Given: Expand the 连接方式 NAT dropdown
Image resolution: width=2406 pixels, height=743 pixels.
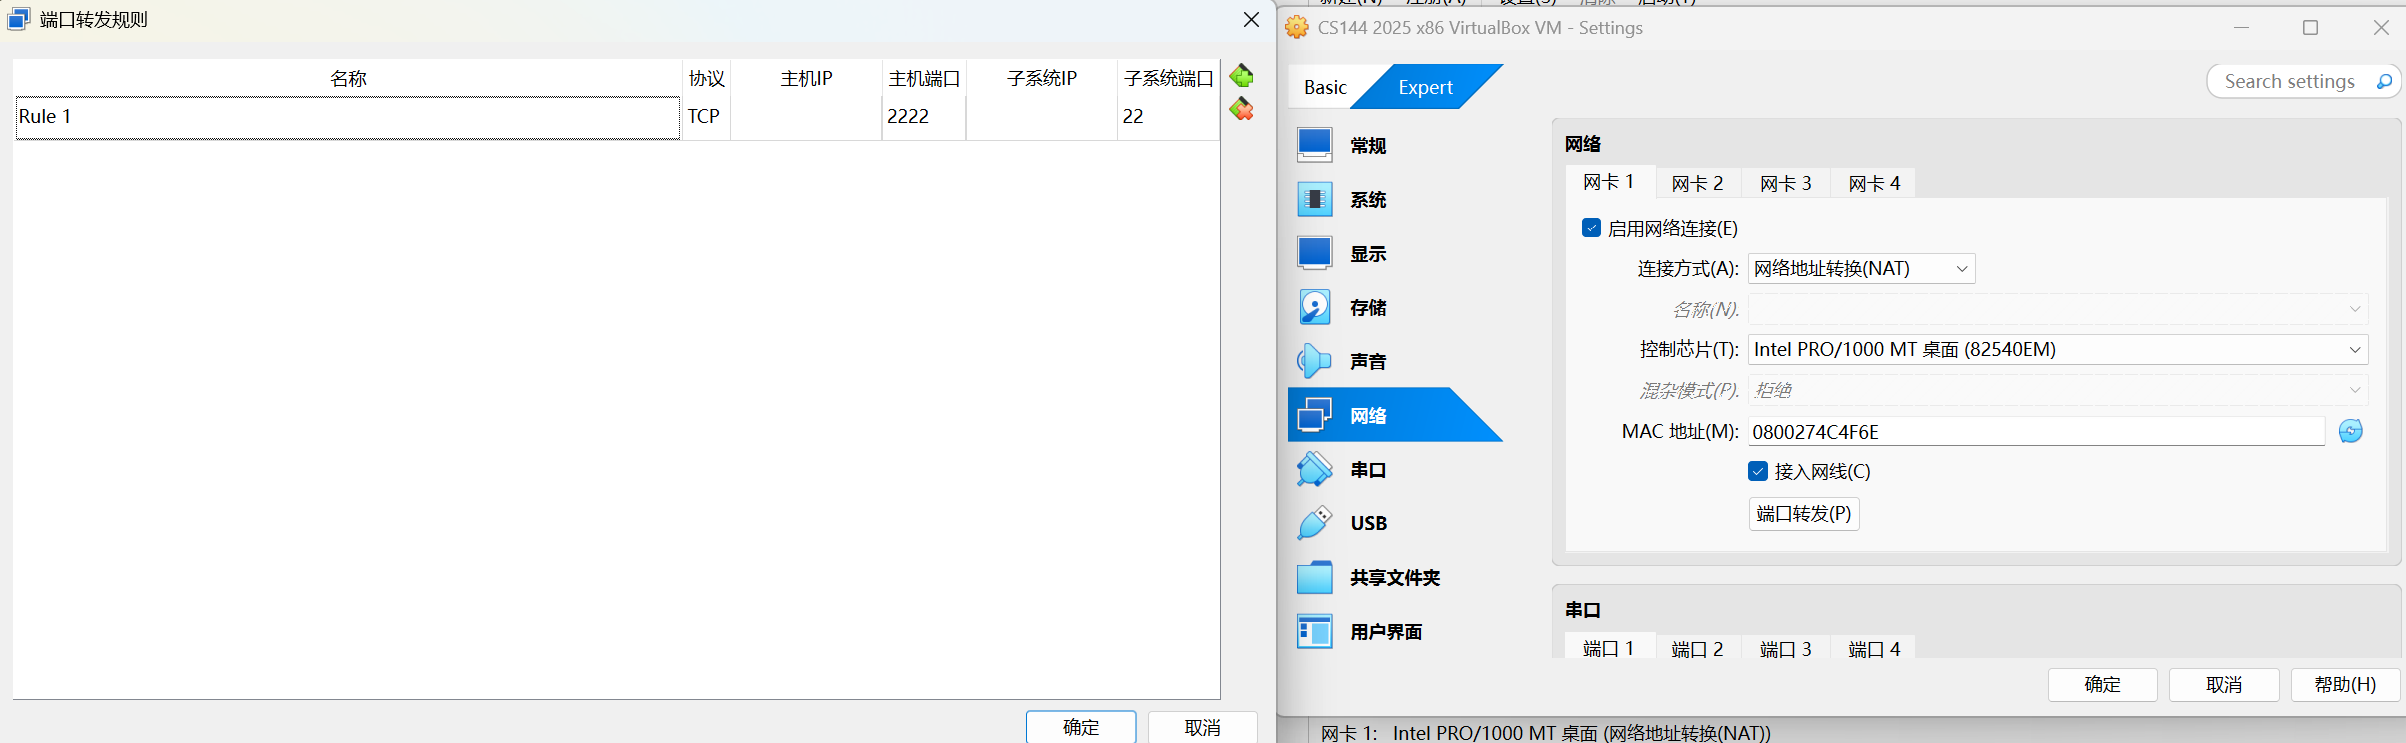Looking at the screenshot, I should (x=1860, y=269).
